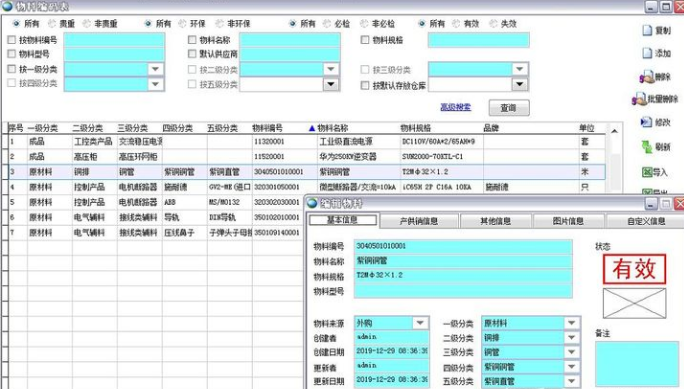Select 非贵重 radio button
The height and width of the screenshot is (389, 684).
click(87, 24)
